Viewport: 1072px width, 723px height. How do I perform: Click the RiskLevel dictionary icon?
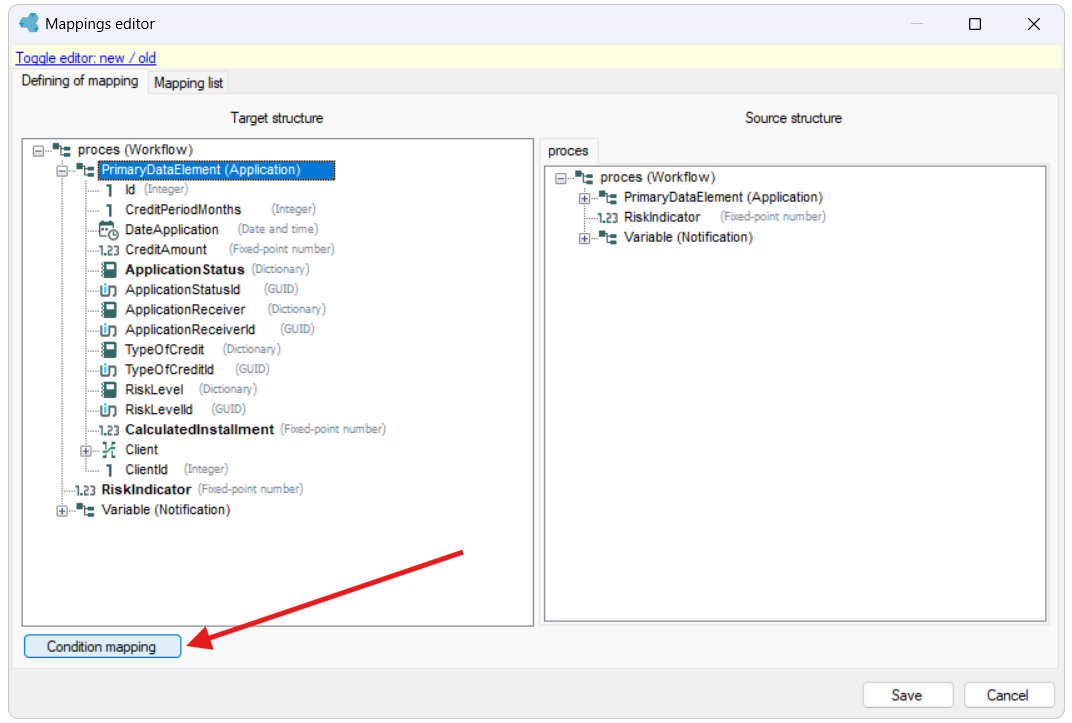click(109, 390)
